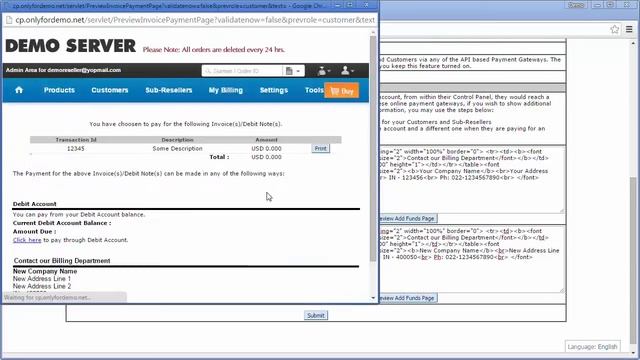Click the Username / Order ID search field
The image size is (640, 360).
click(242, 71)
